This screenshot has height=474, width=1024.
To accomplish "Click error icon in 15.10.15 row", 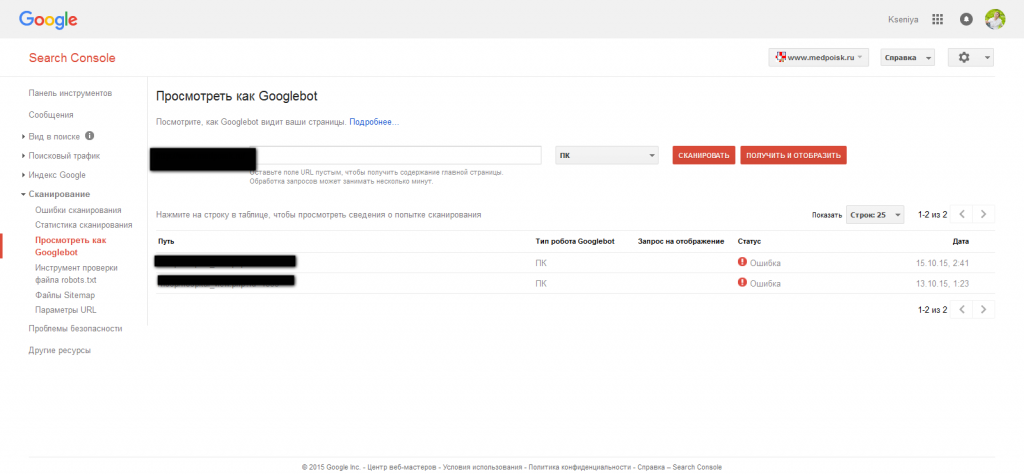I will pyautogui.click(x=742, y=262).
